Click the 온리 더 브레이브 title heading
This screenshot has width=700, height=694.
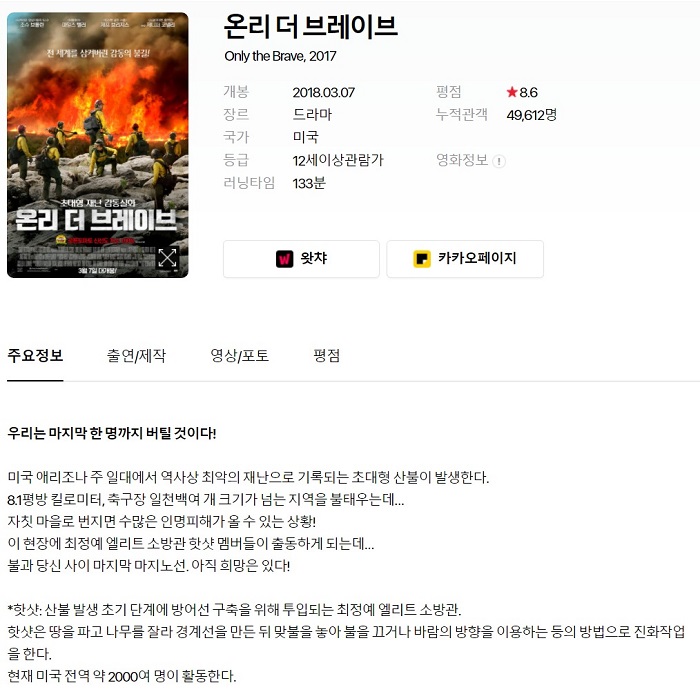(310, 26)
